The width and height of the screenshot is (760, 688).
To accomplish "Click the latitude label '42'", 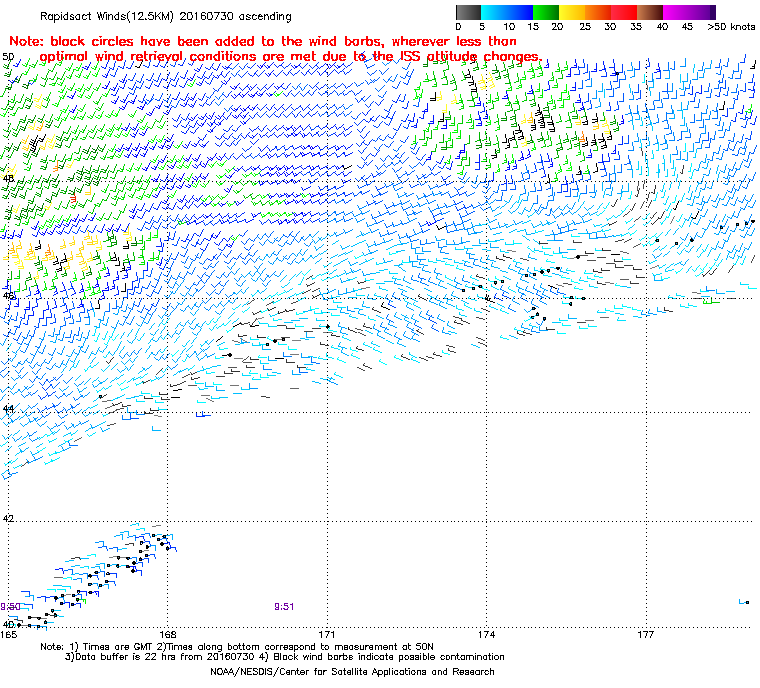I will point(8,519).
